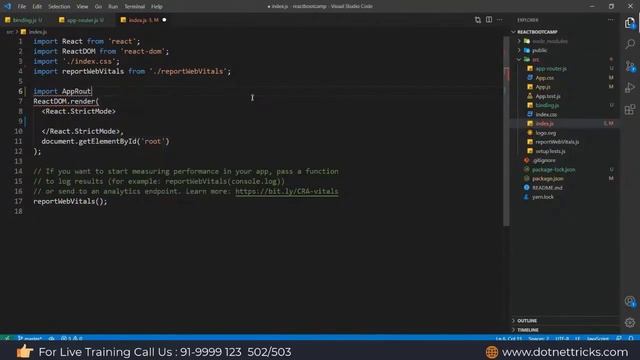Click the index.js breadcrumb segment

(x=37, y=32)
